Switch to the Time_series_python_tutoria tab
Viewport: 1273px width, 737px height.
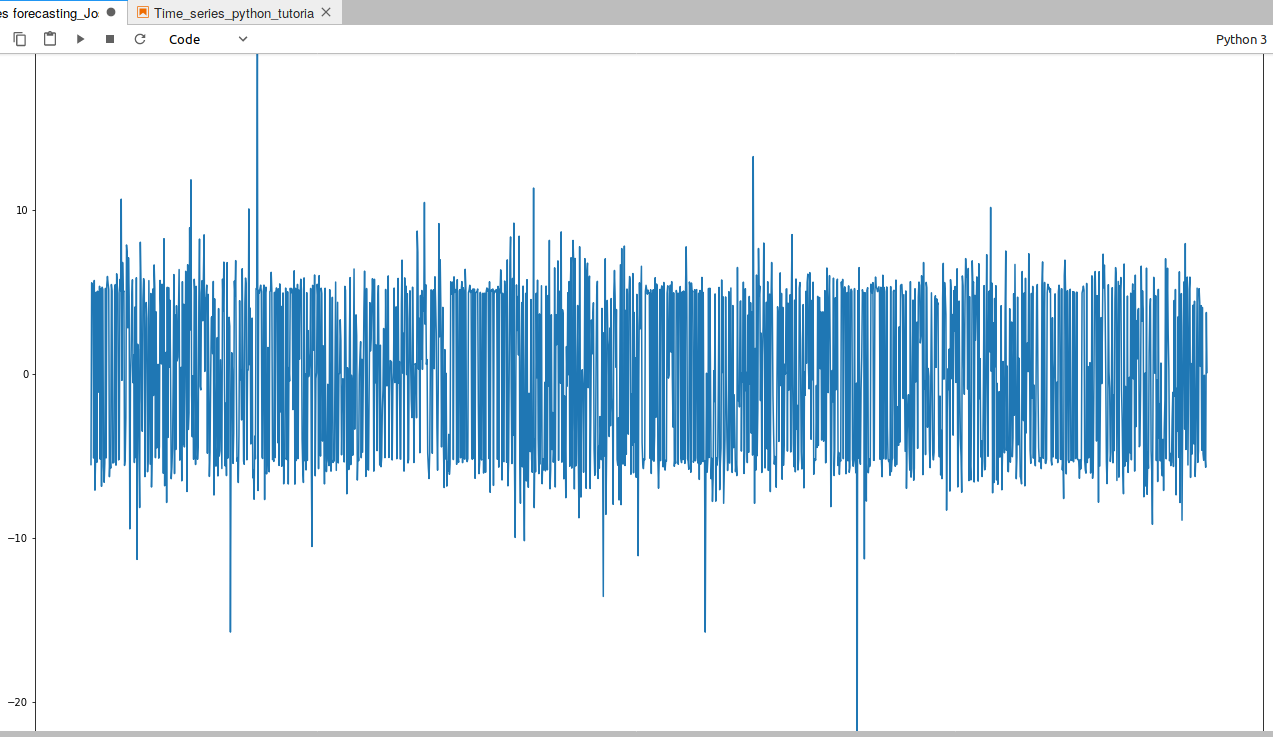pos(233,13)
